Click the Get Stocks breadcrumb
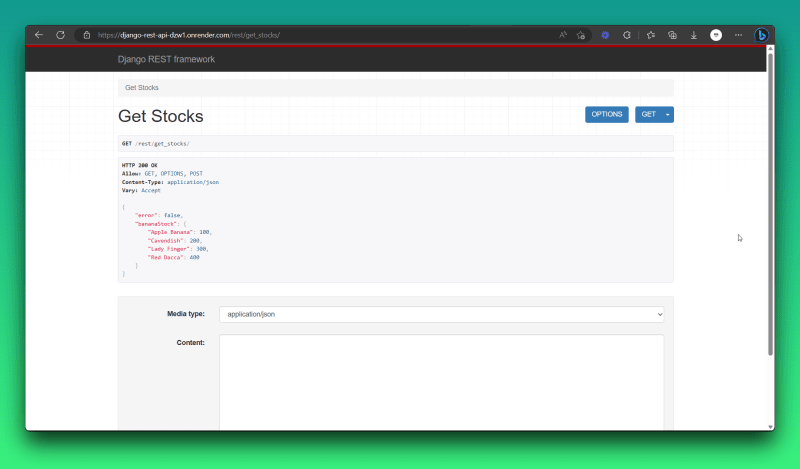This screenshot has height=469, width=800. (x=142, y=88)
